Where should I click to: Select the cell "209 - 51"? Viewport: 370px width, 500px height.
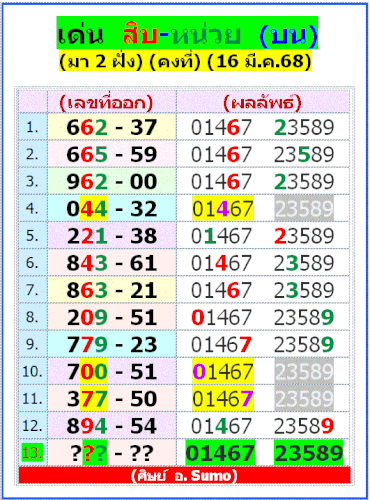tap(112, 317)
